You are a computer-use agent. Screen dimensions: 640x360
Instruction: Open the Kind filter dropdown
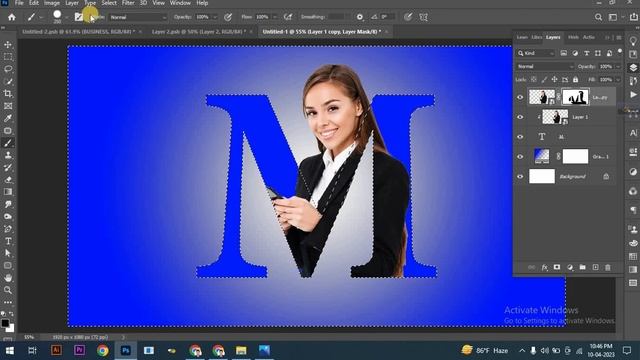pos(536,53)
